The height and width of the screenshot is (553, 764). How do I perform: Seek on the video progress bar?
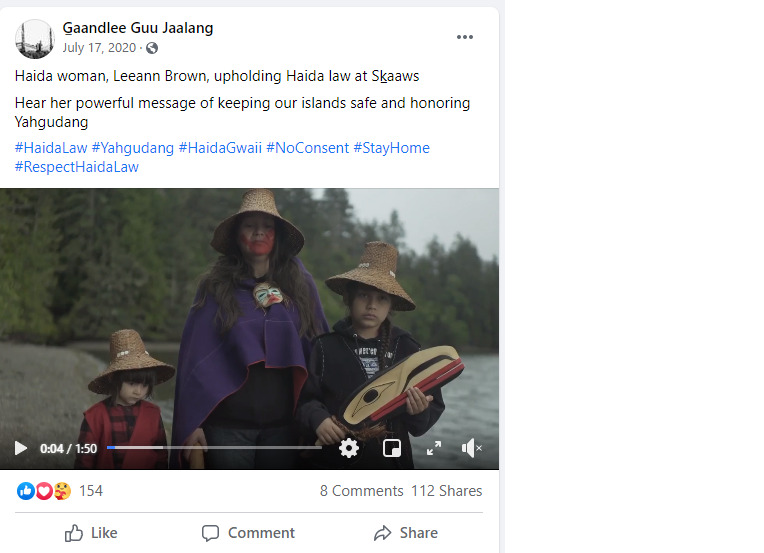215,448
